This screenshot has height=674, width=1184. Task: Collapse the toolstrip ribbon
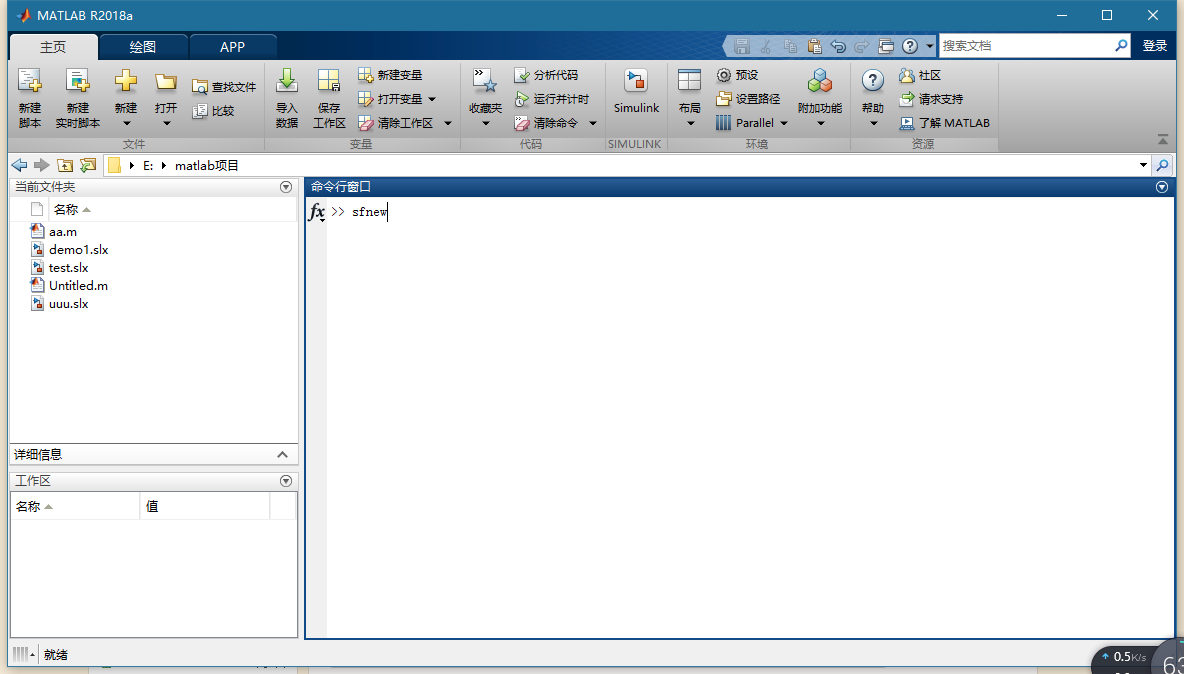(x=1163, y=140)
